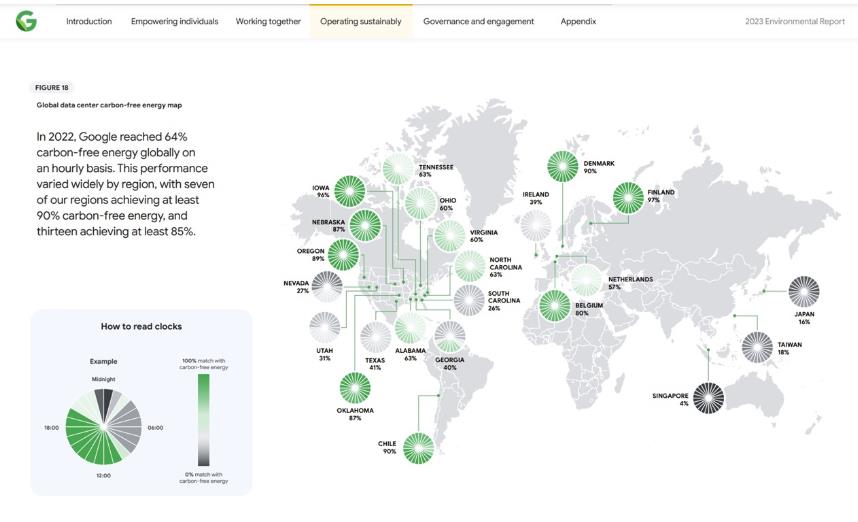The image size is (858, 522).
Task: Click the Nevada clock icon
Action: pyautogui.click(x=327, y=287)
